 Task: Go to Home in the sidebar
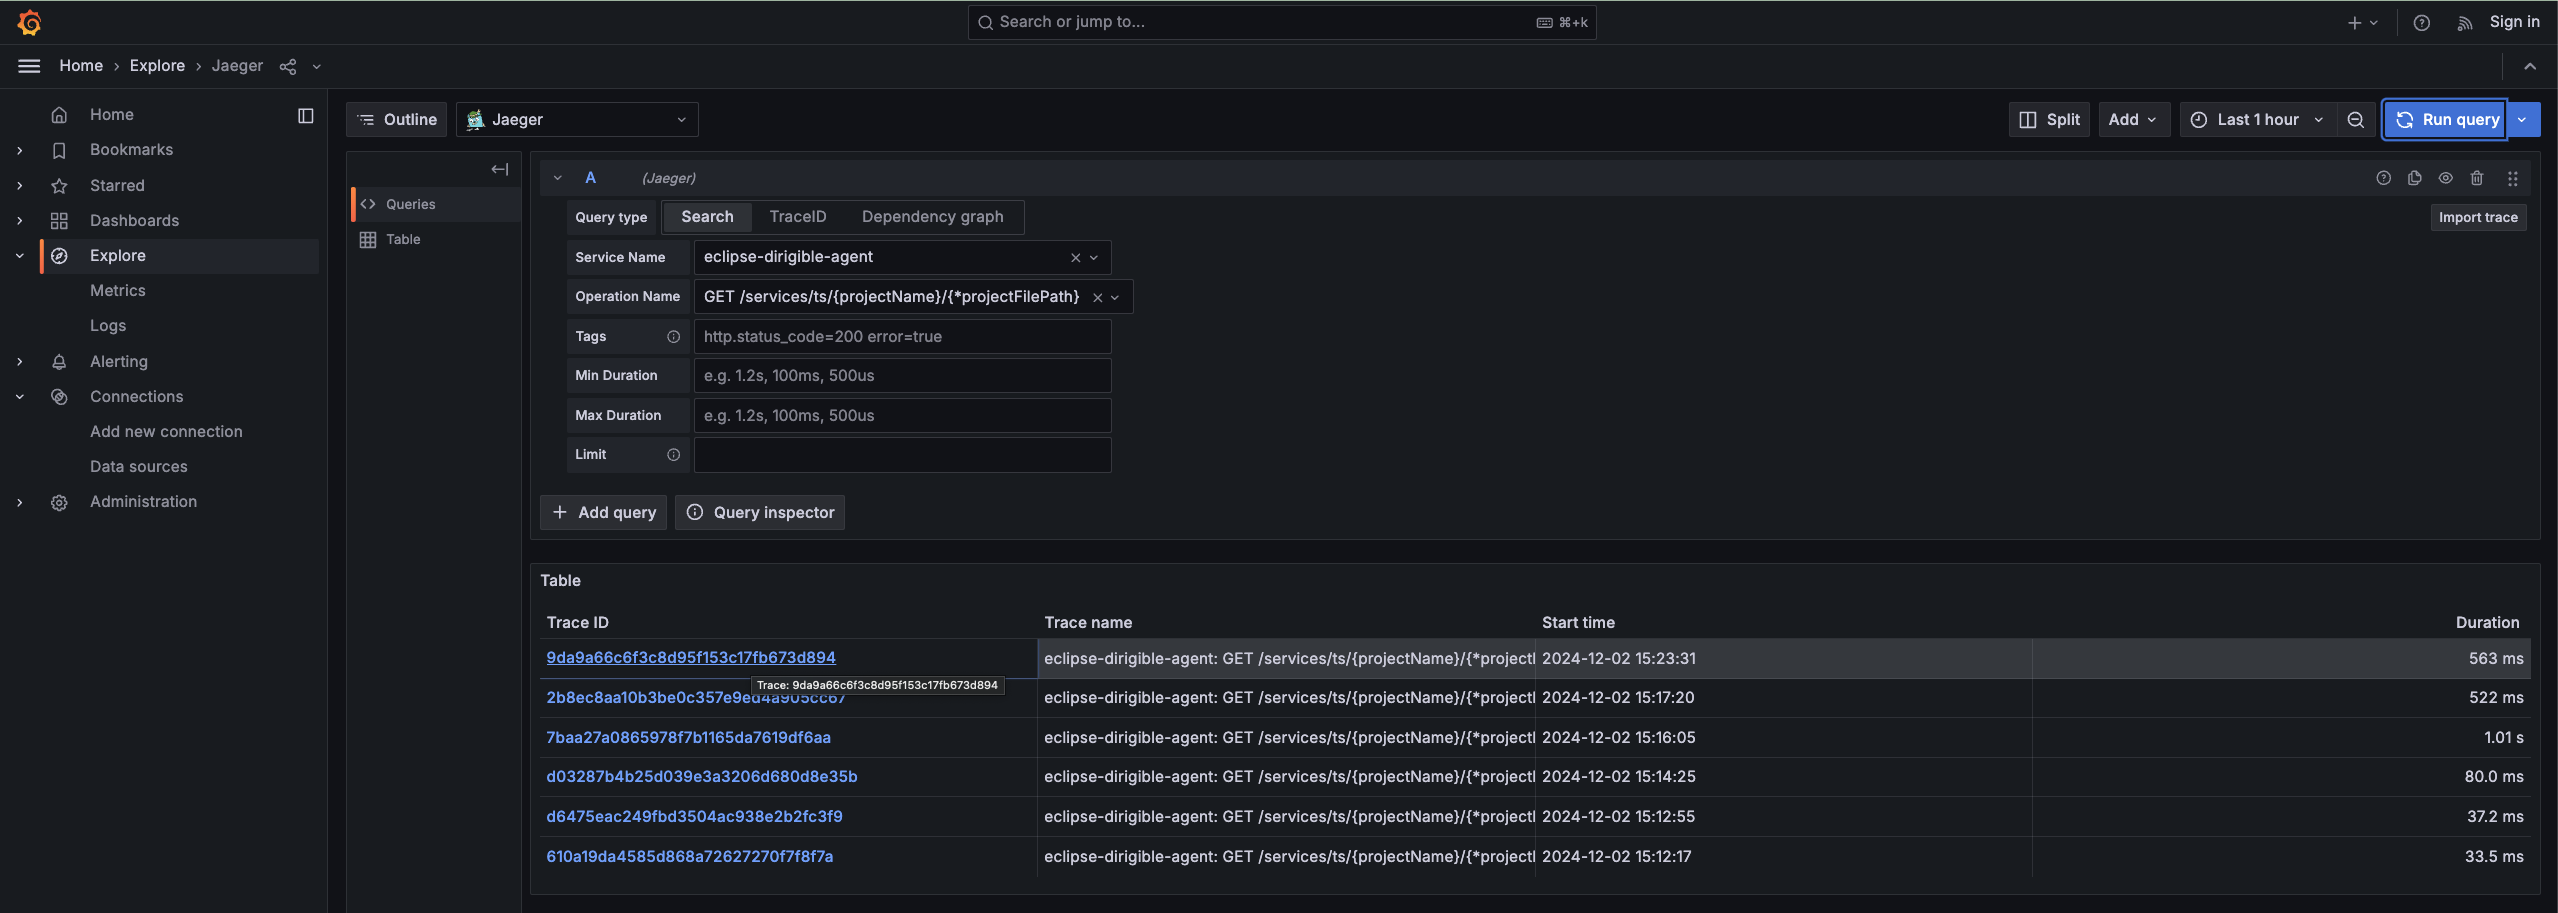click(112, 115)
